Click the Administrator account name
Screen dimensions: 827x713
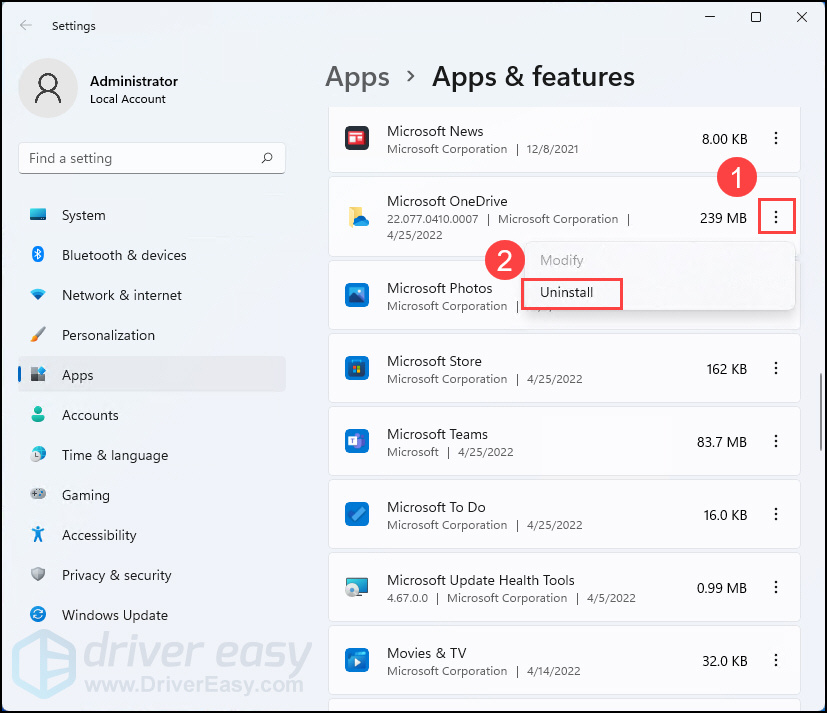(x=133, y=81)
